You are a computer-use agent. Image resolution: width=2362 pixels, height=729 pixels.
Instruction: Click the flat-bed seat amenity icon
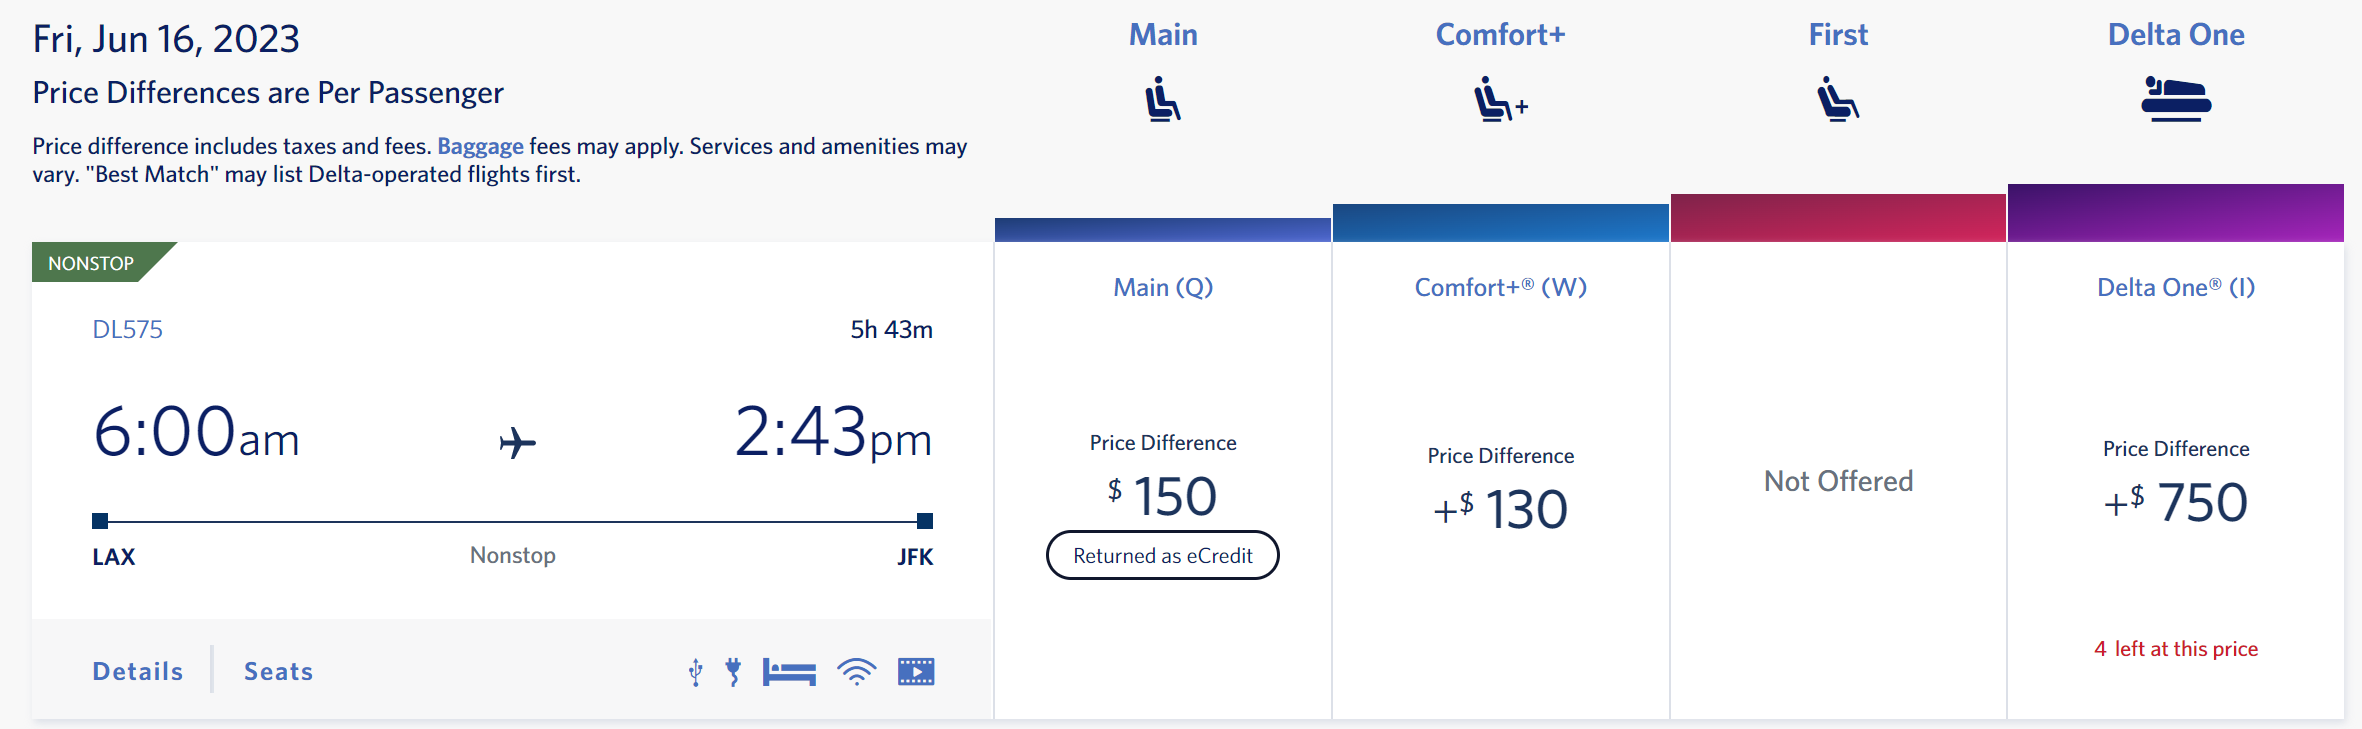click(789, 672)
